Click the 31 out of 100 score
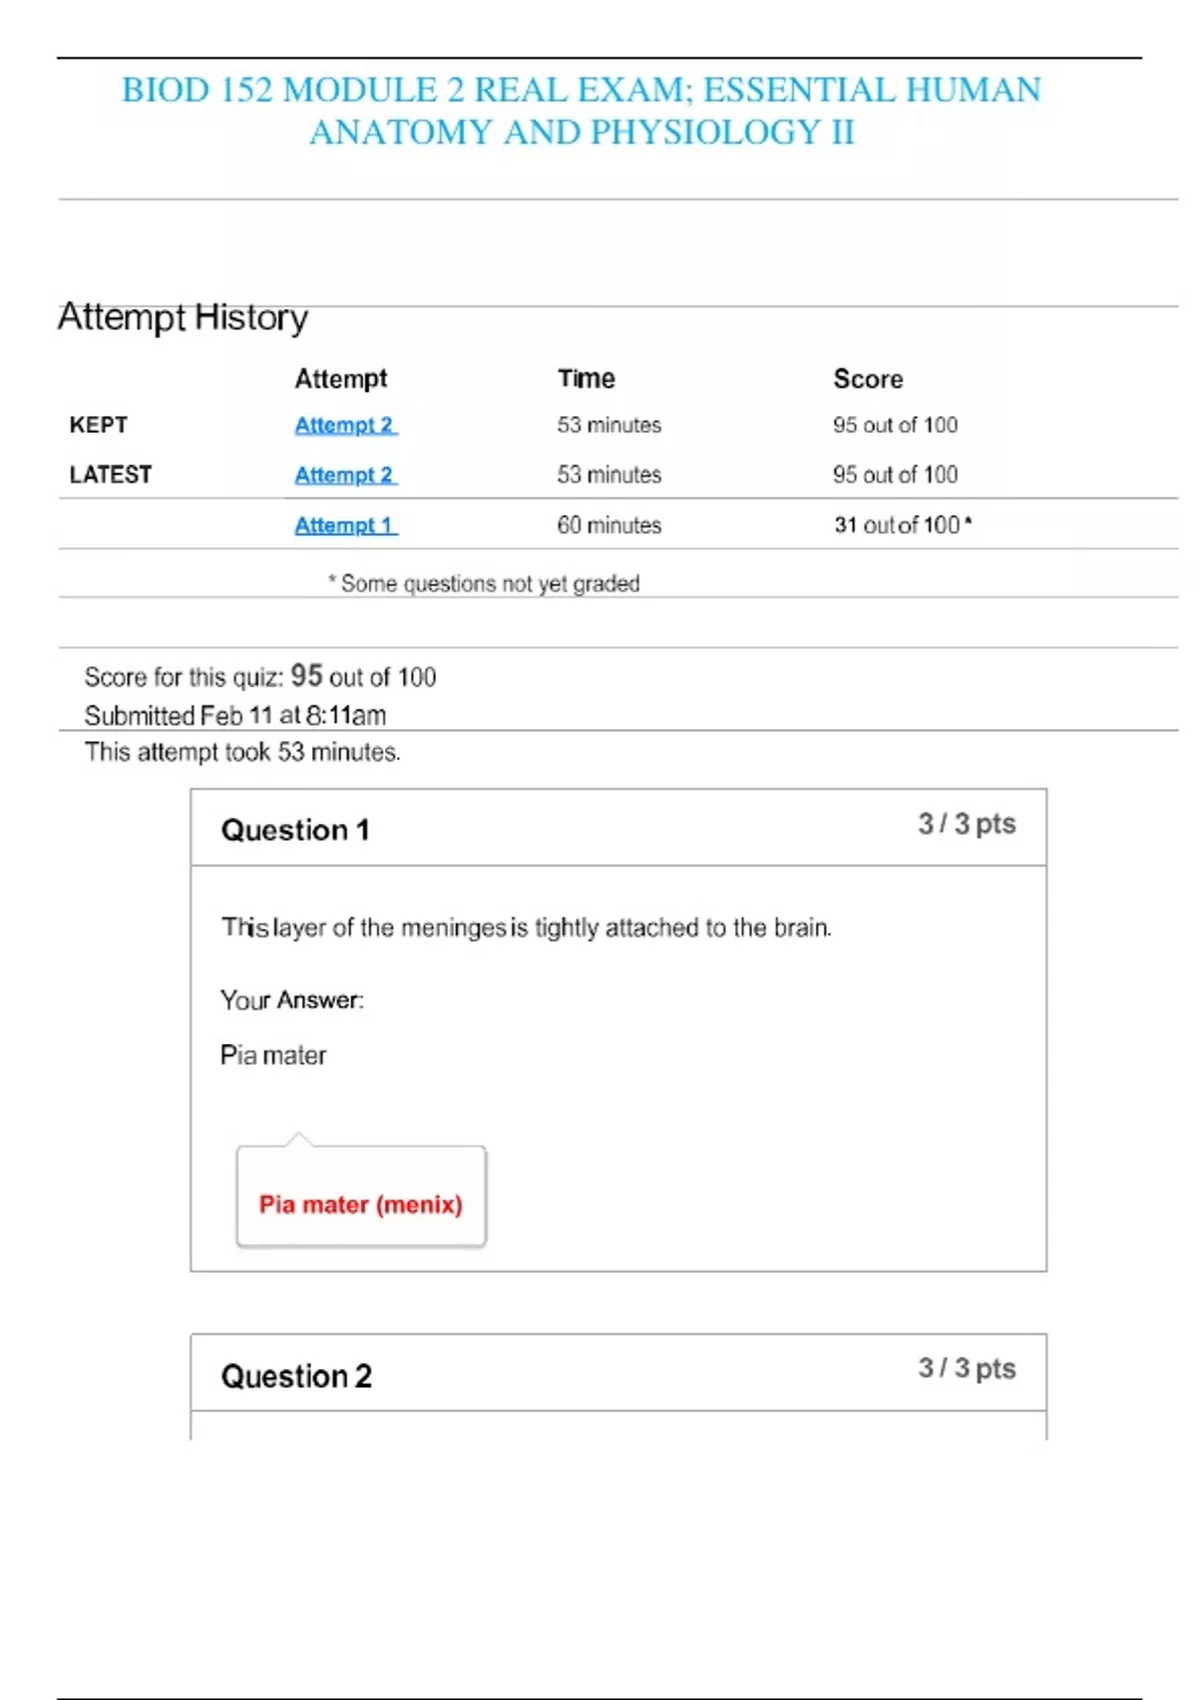 pyautogui.click(x=902, y=525)
